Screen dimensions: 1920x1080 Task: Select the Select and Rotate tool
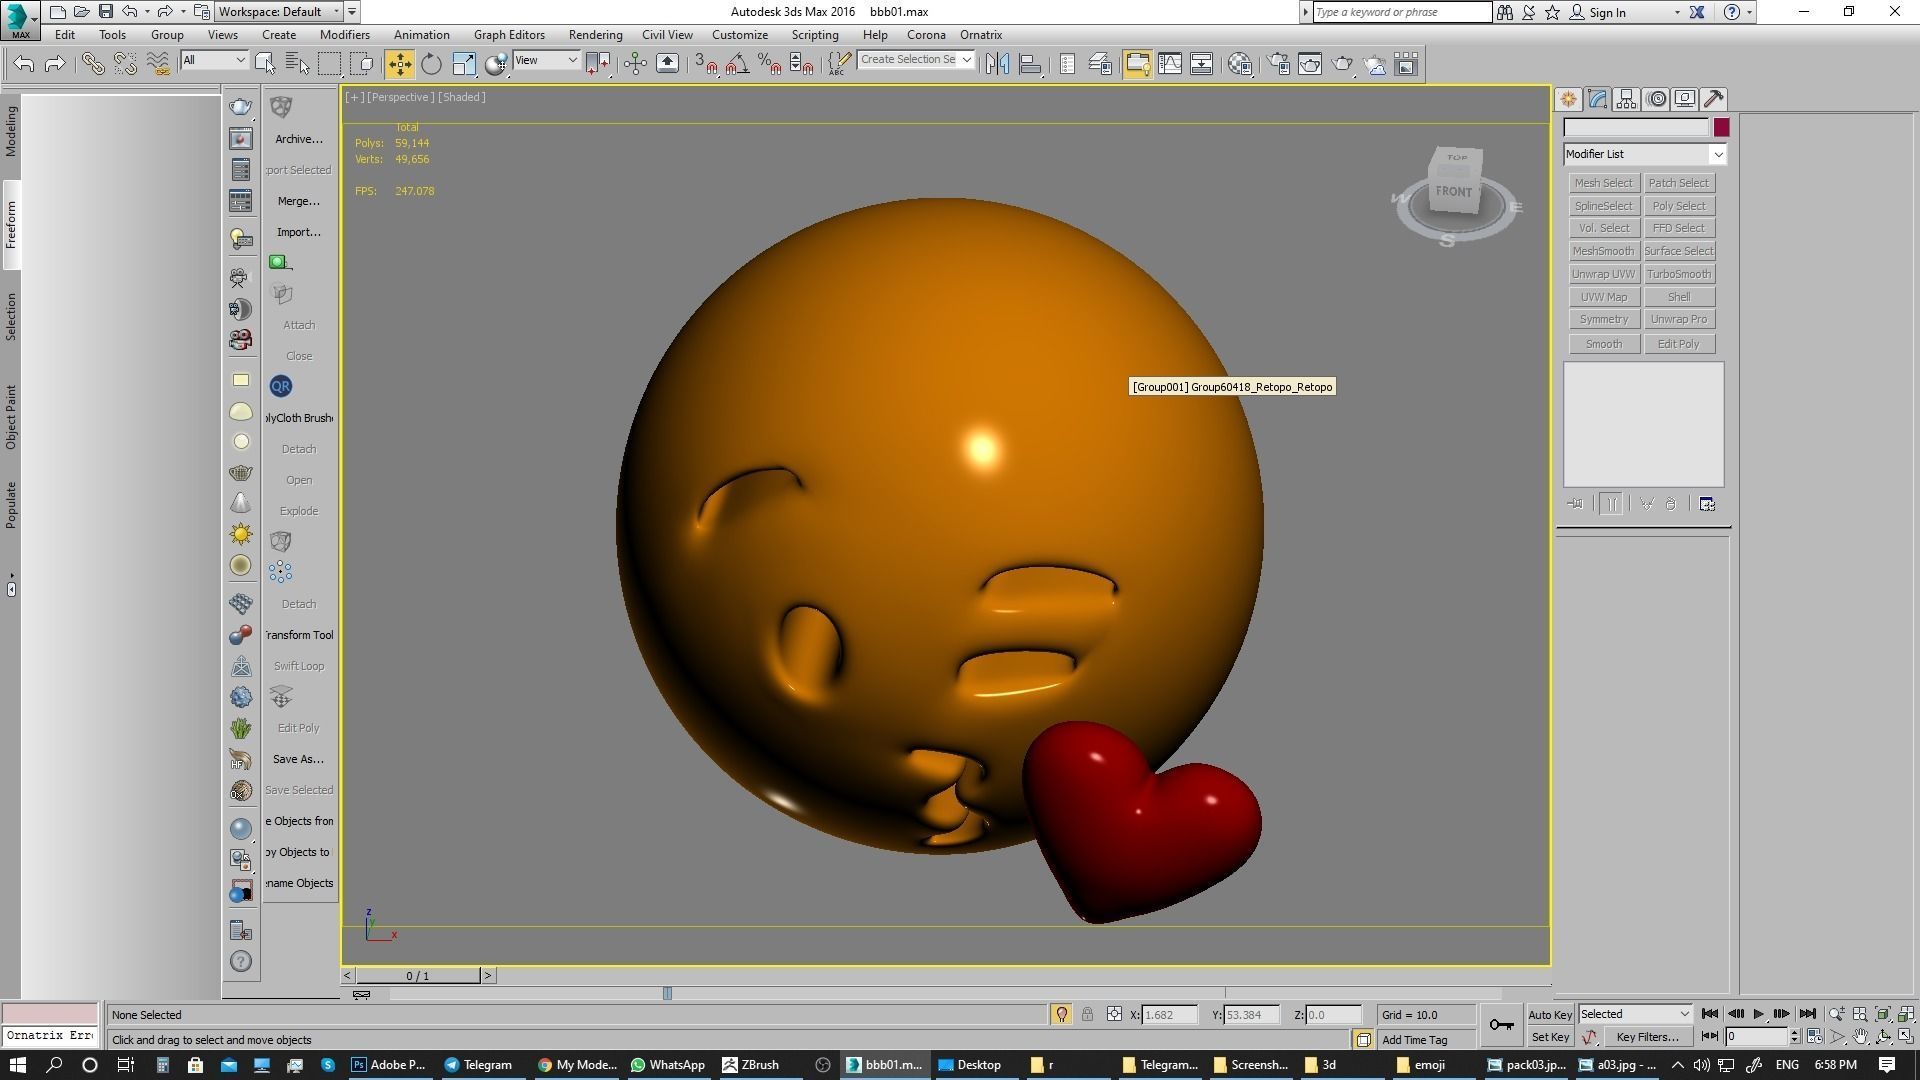pyautogui.click(x=431, y=64)
